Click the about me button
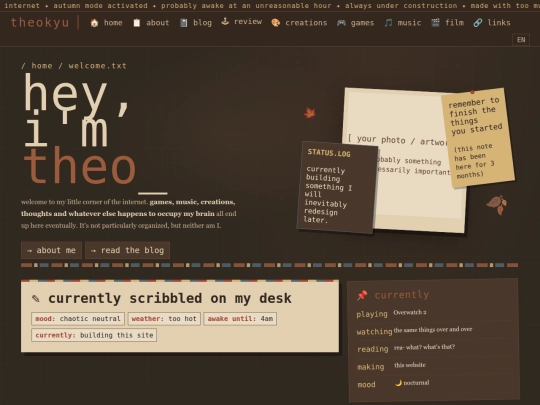 coord(51,250)
